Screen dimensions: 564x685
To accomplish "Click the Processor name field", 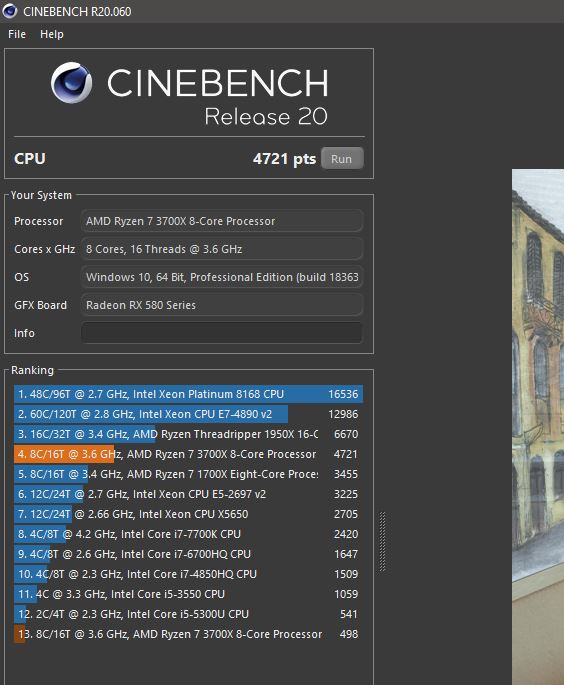I will (x=221, y=221).
